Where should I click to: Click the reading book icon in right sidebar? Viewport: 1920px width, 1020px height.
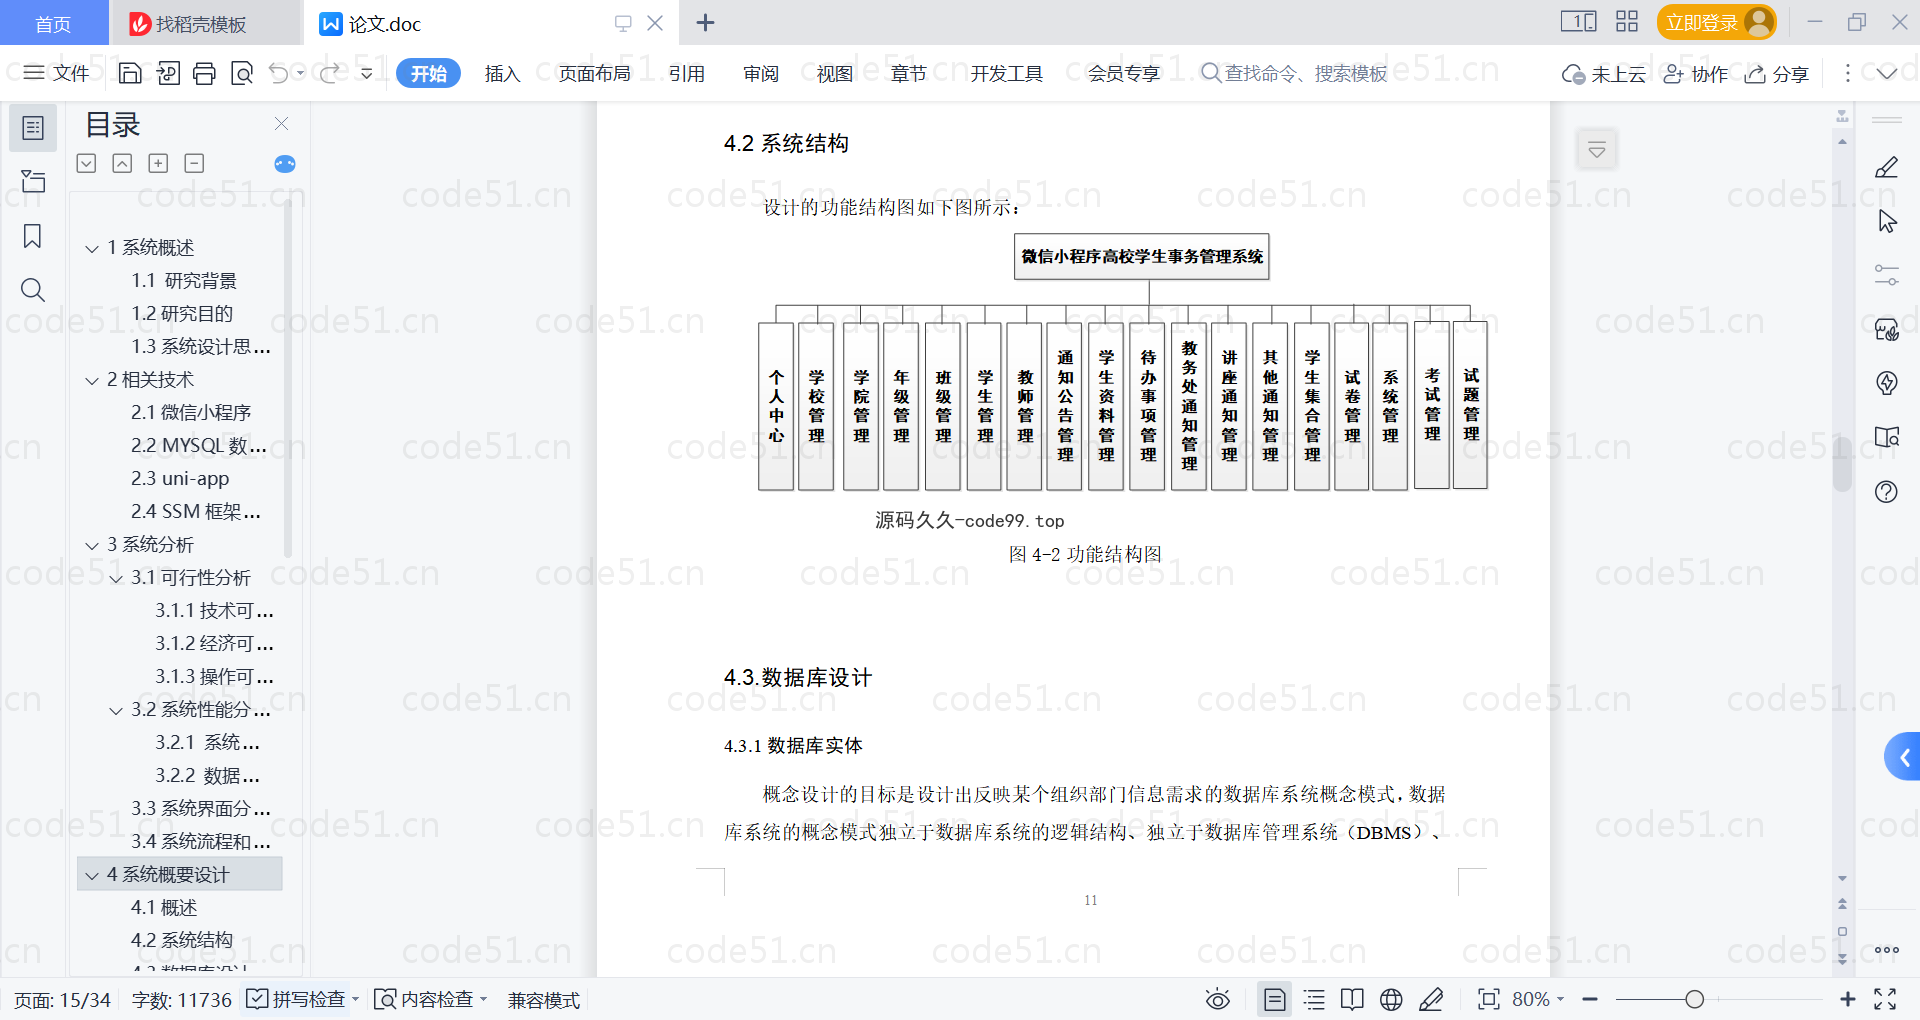(1887, 437)
